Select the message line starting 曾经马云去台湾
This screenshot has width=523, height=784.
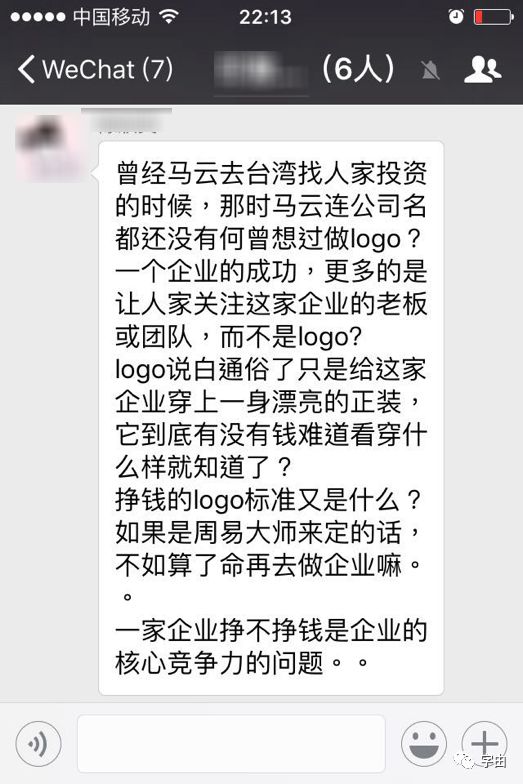point(270,174)
